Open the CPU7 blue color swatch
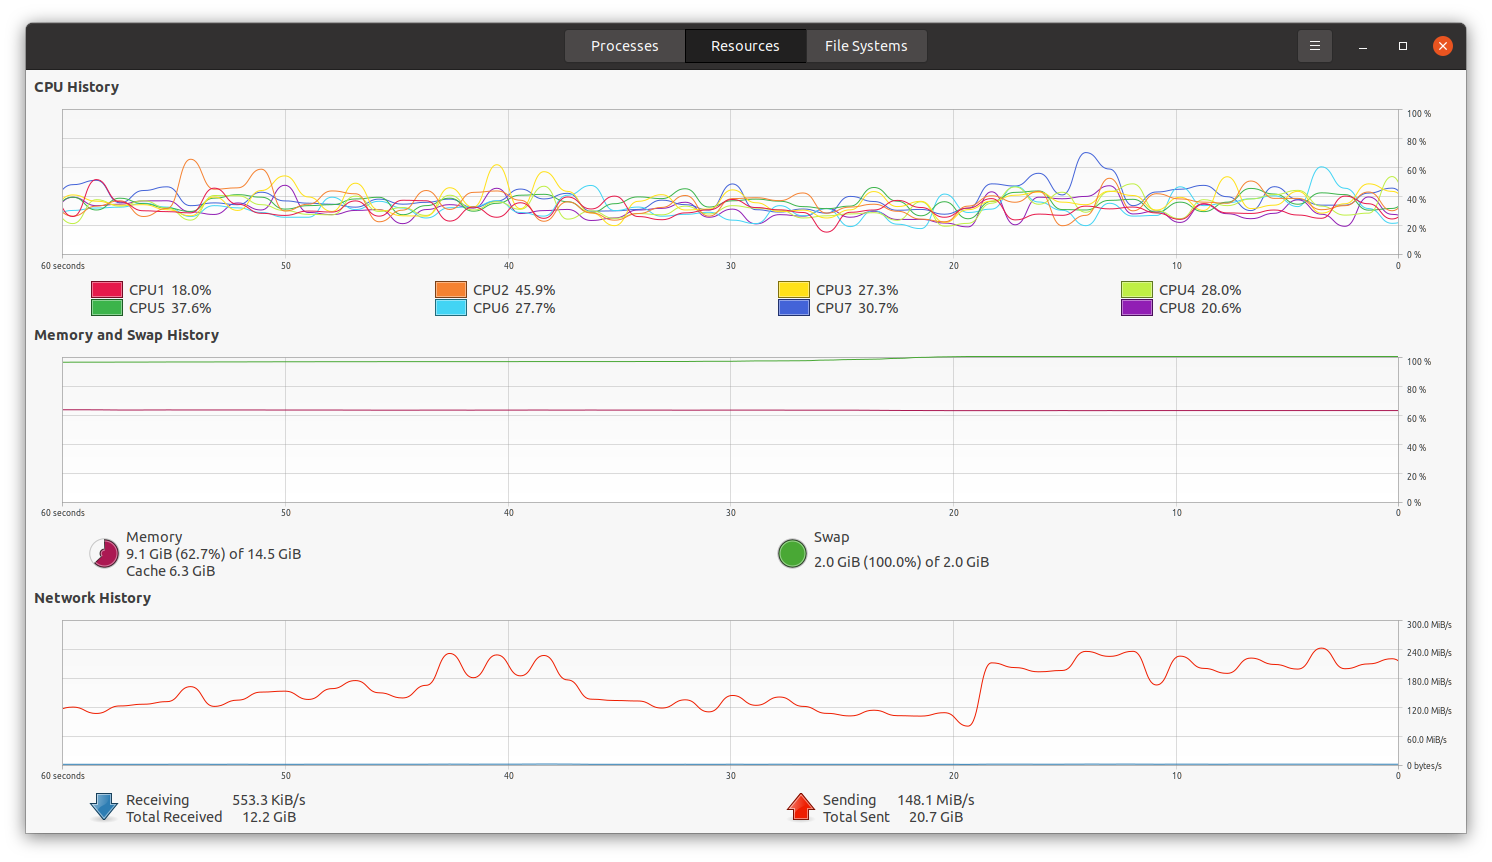The width and height of the screenshot is (1492, 862). (794, 308)
